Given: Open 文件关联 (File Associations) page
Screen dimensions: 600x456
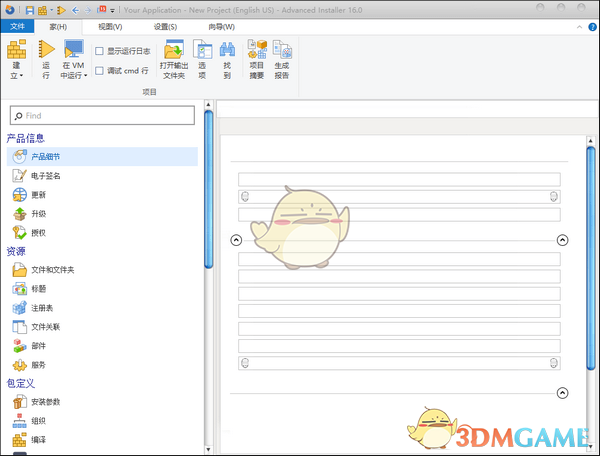Looking at the screenshot, I should 36,327.
